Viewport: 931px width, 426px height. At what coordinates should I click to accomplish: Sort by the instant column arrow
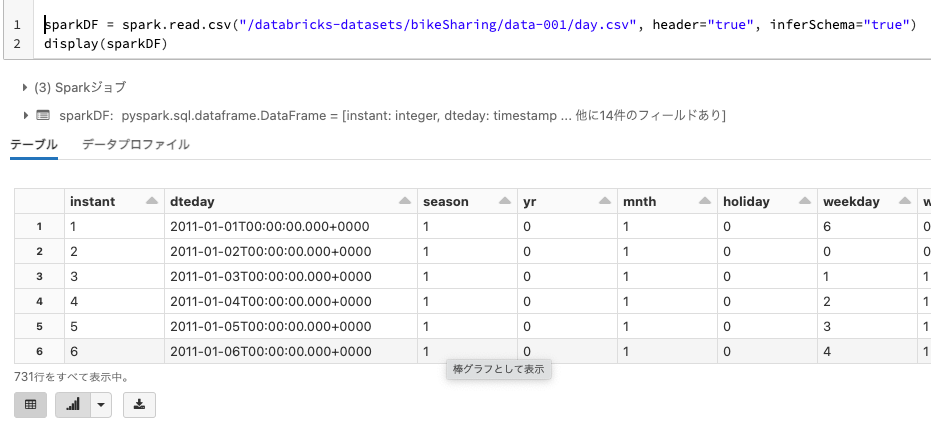152,201
